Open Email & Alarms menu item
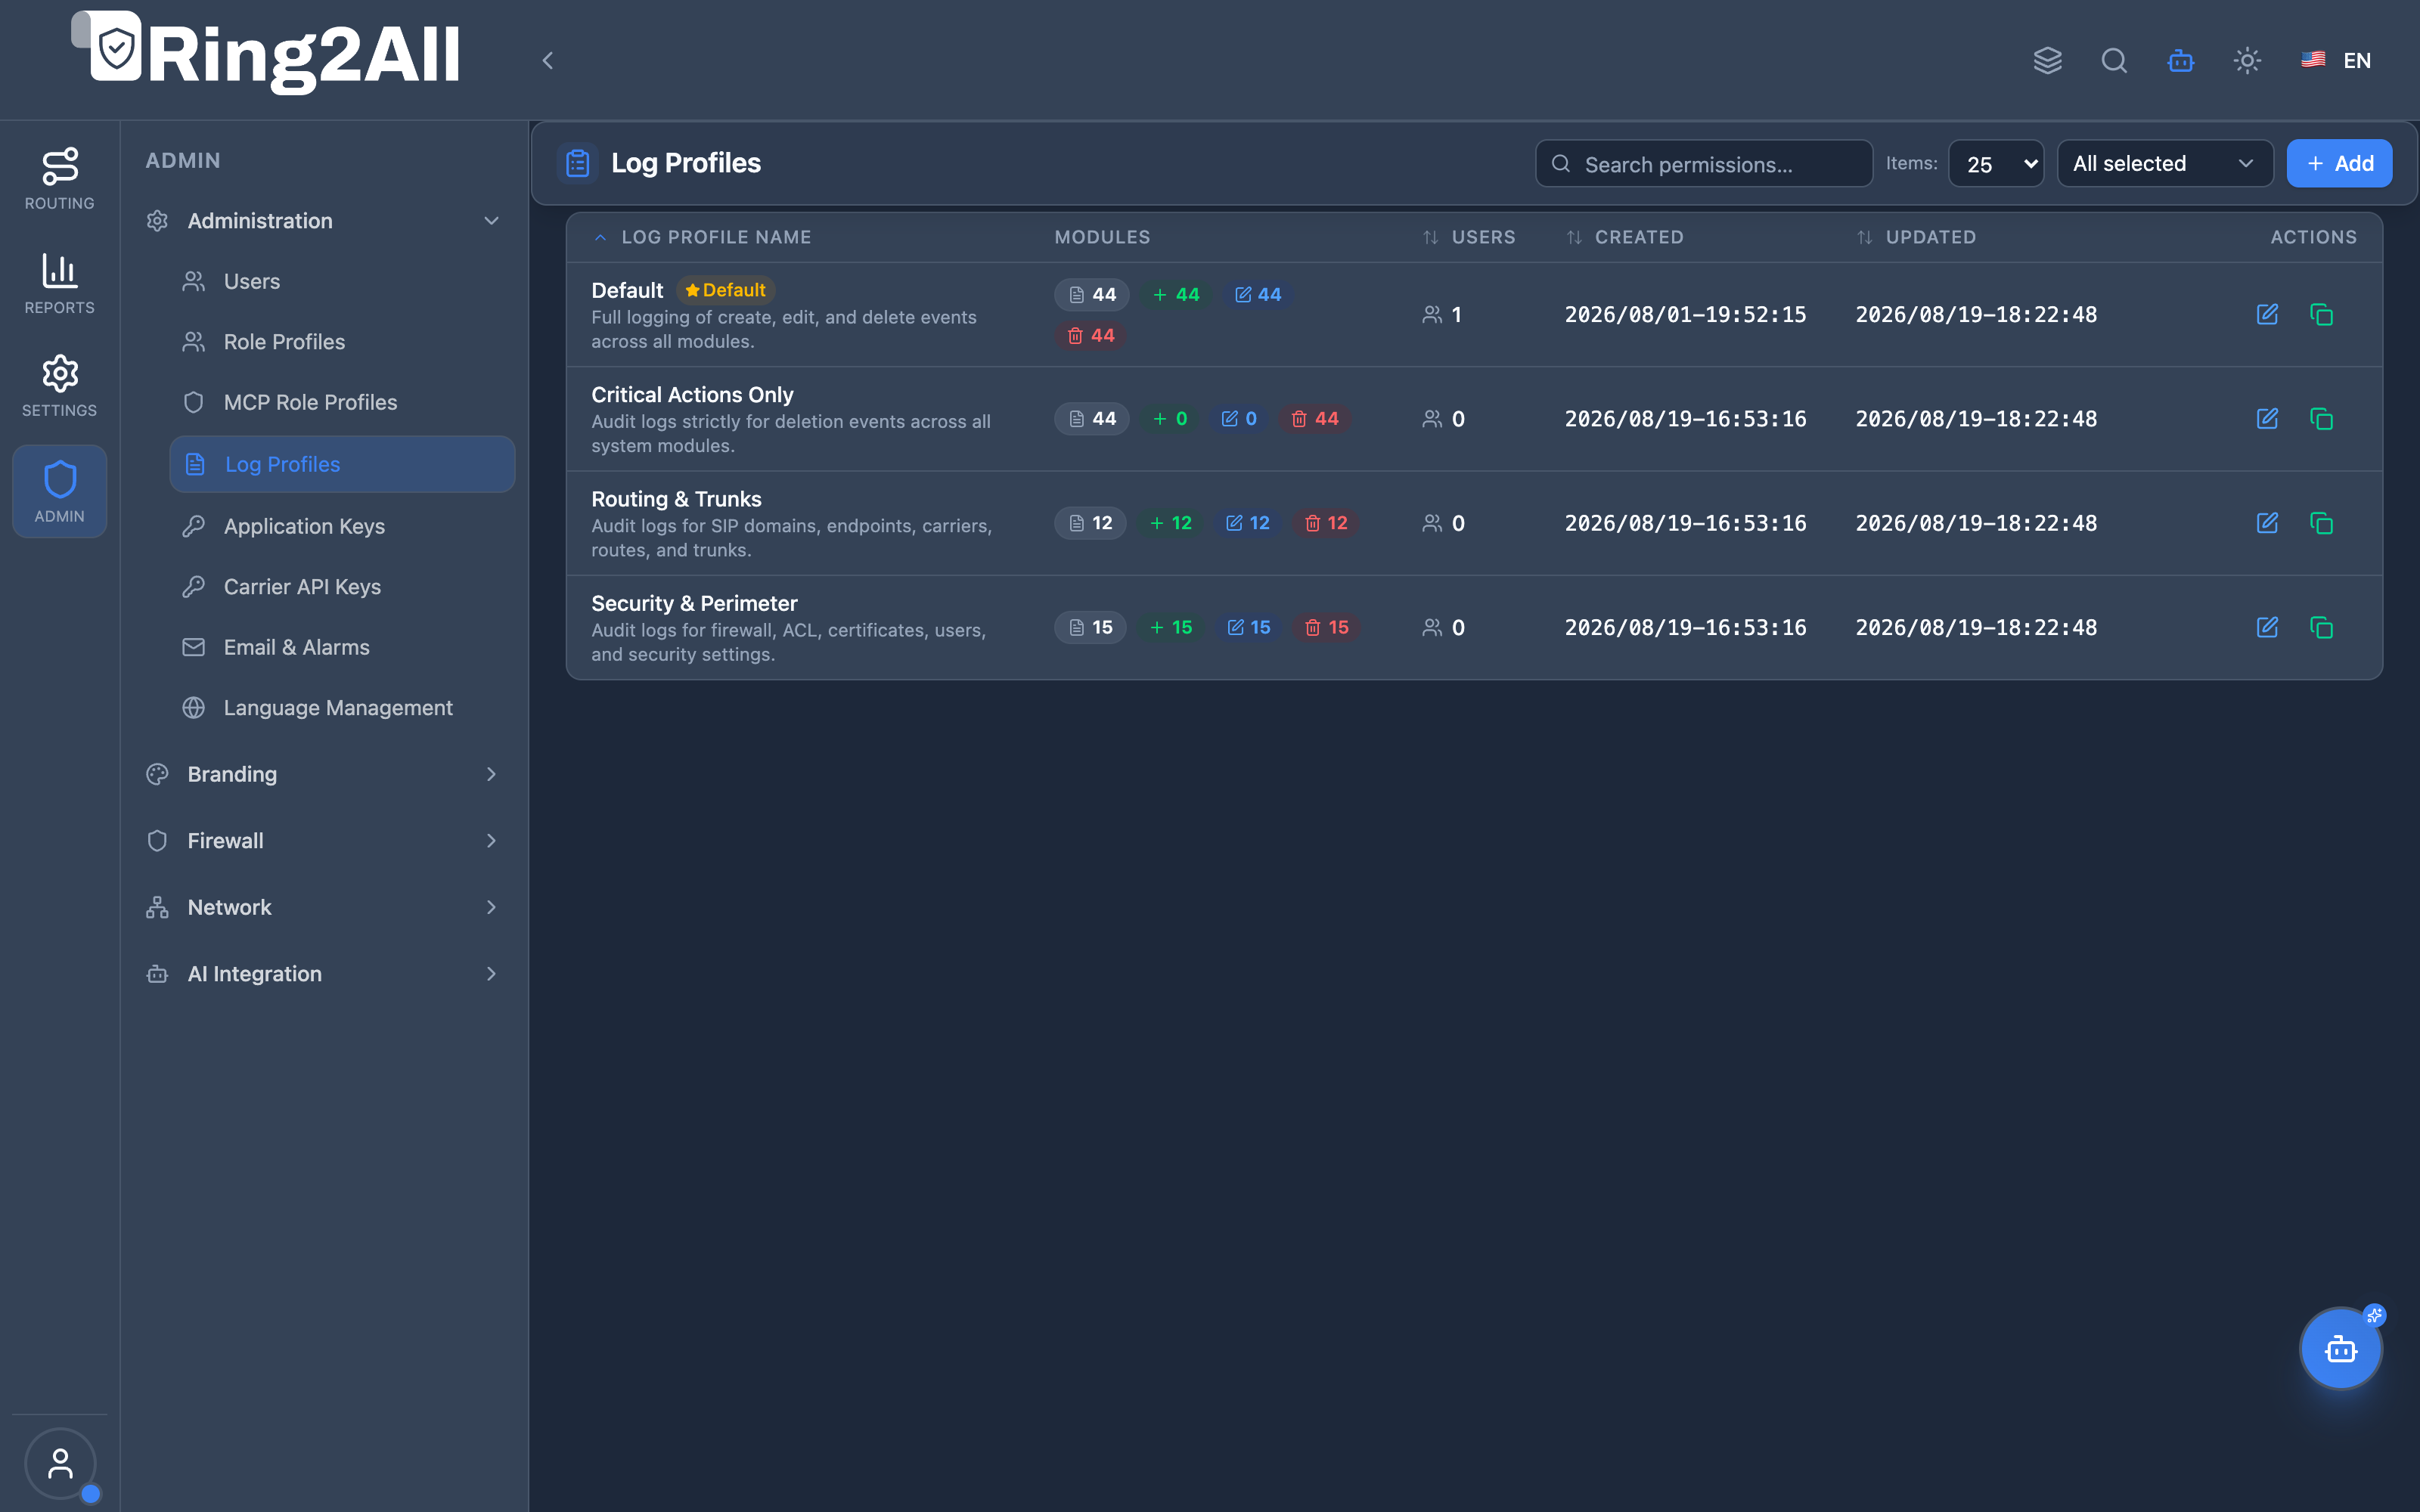The height and width of the screenshot is (1512, 2420). click(x=342, y=647)
